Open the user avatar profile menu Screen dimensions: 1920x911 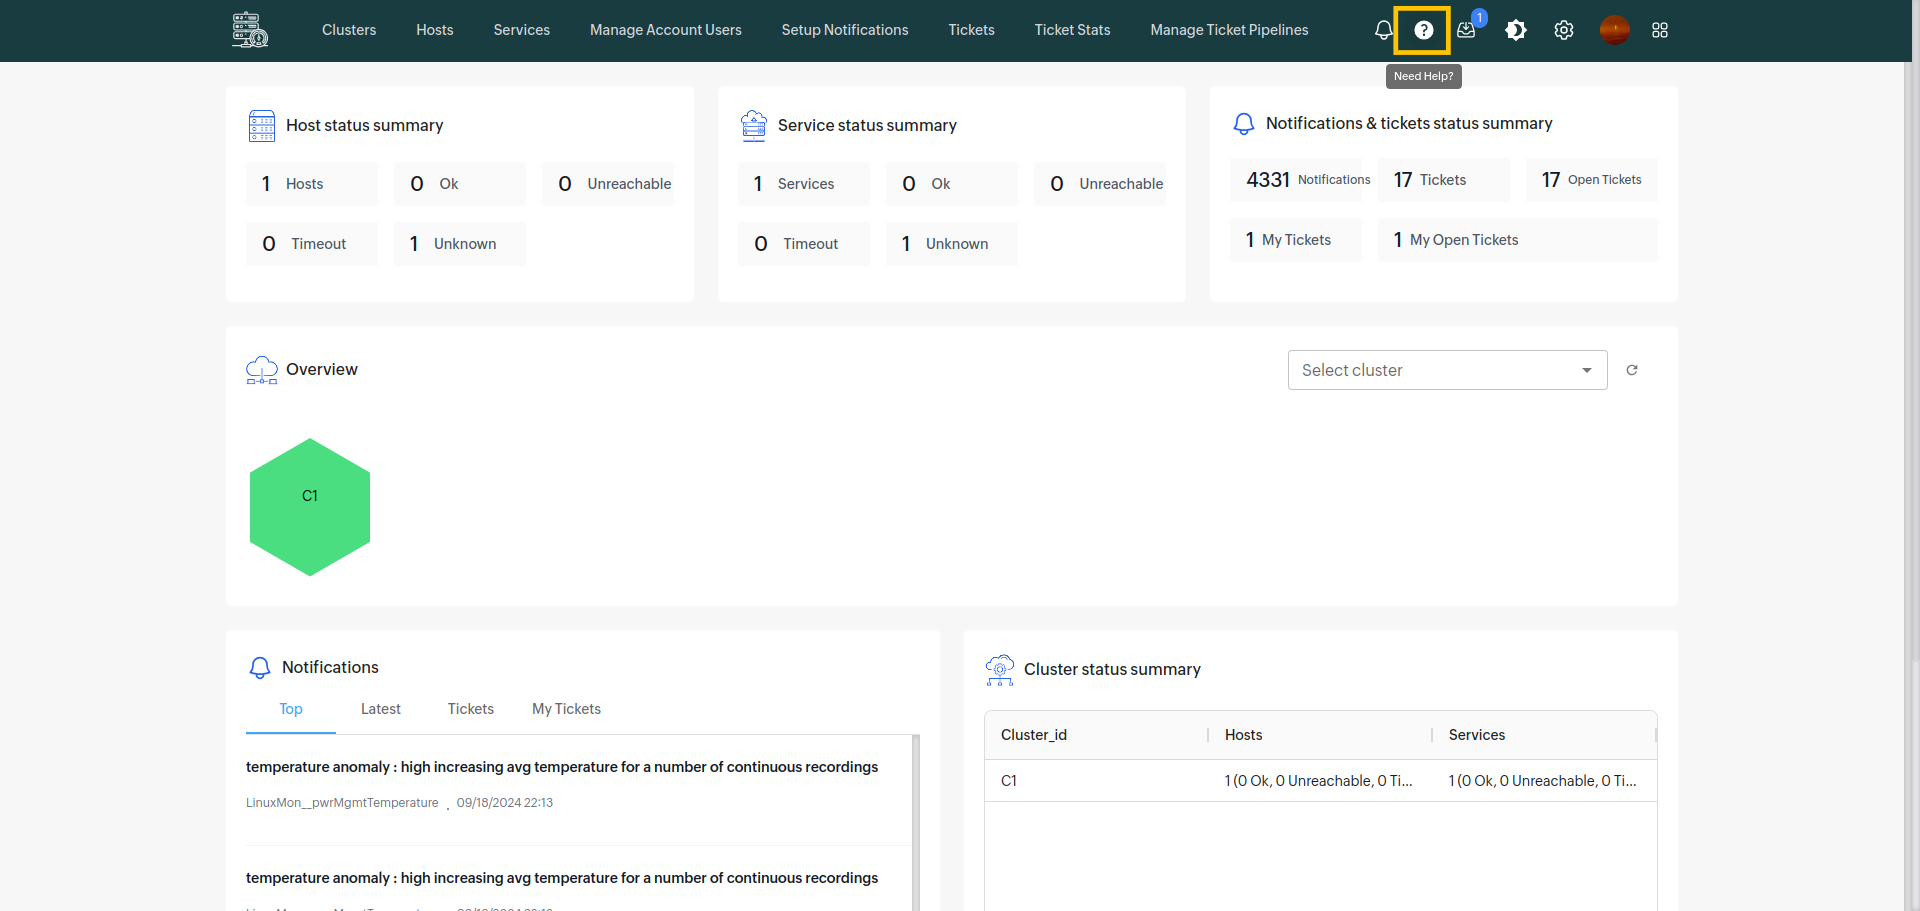click(x=1614, y=30)
